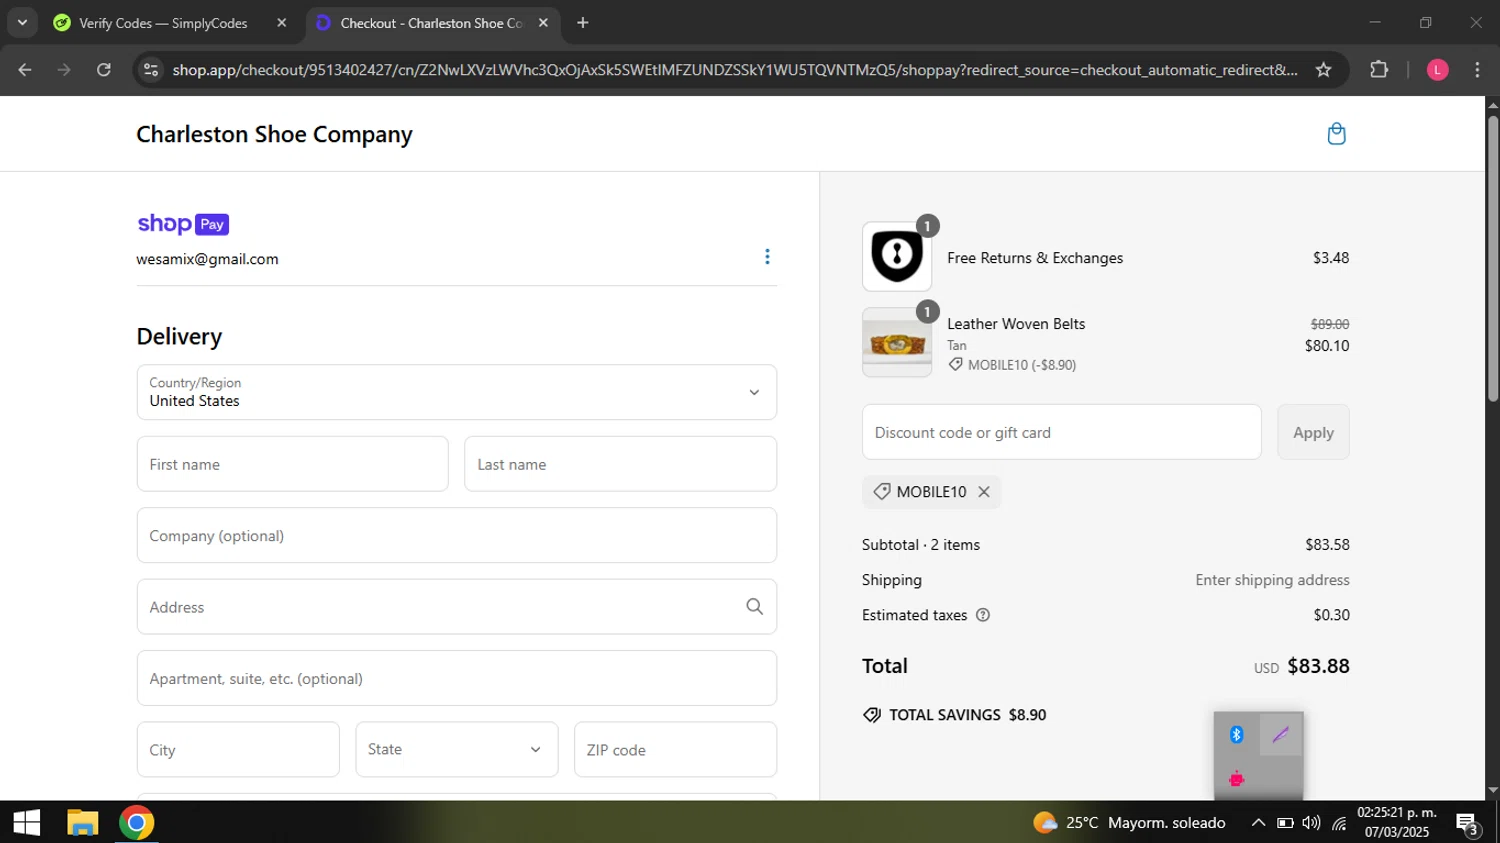This screenshot has width=1500, height=843.
Task: Click the 'Enter shipping address' text
Action: click(1272, 580)
